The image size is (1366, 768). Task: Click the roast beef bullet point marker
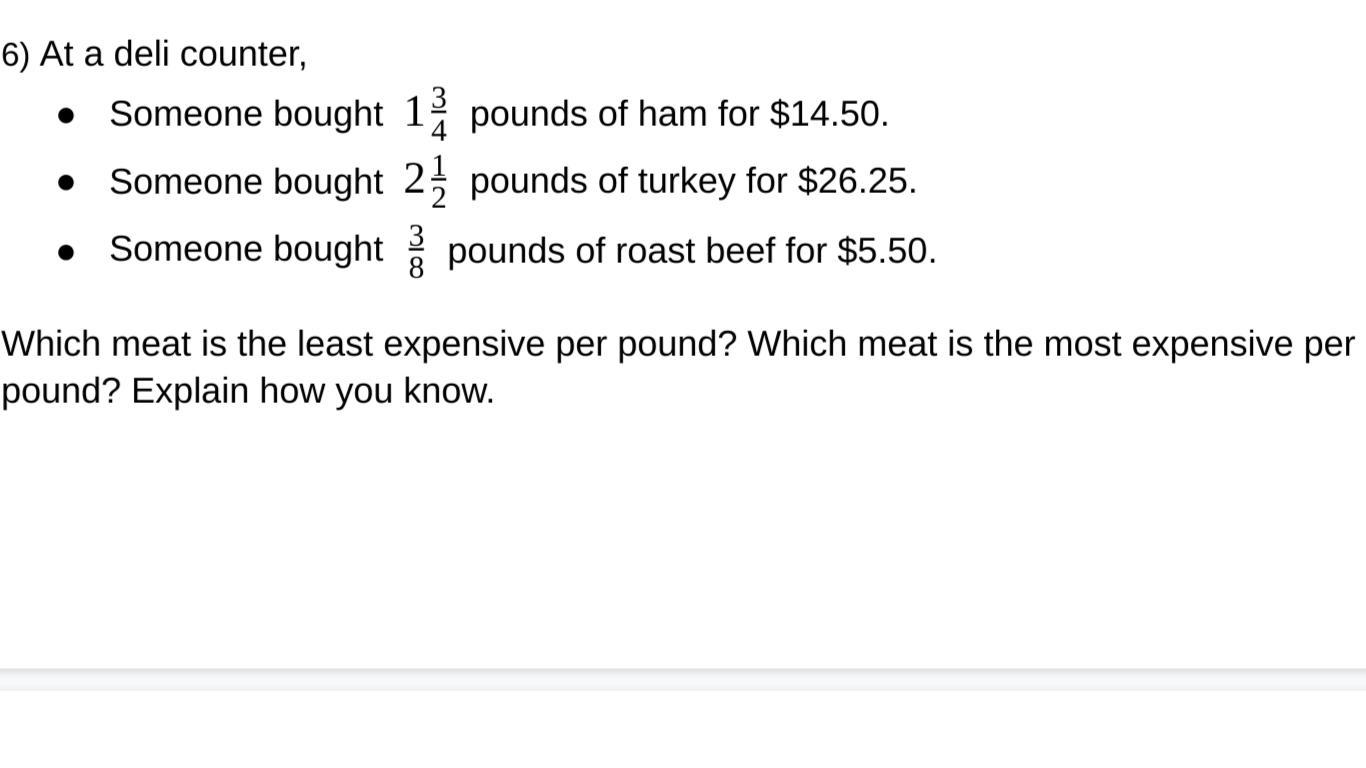(x=67, y=252)
